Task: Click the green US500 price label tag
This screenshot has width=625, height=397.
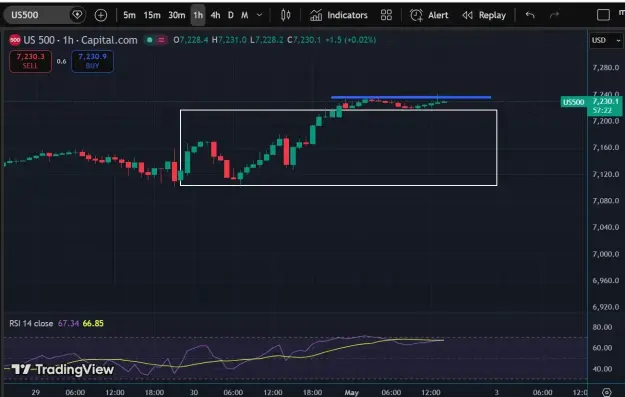Action: 573,102
